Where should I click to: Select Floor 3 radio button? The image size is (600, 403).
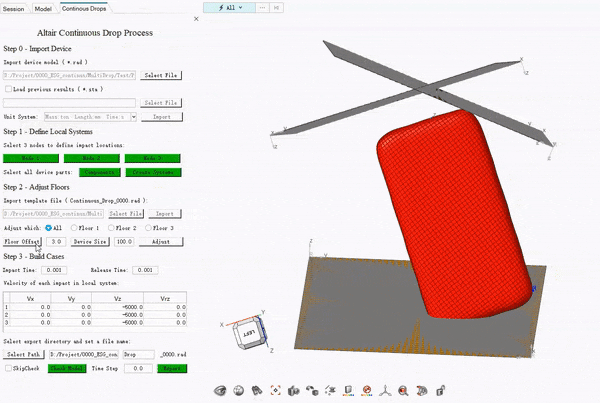(148, 228)
